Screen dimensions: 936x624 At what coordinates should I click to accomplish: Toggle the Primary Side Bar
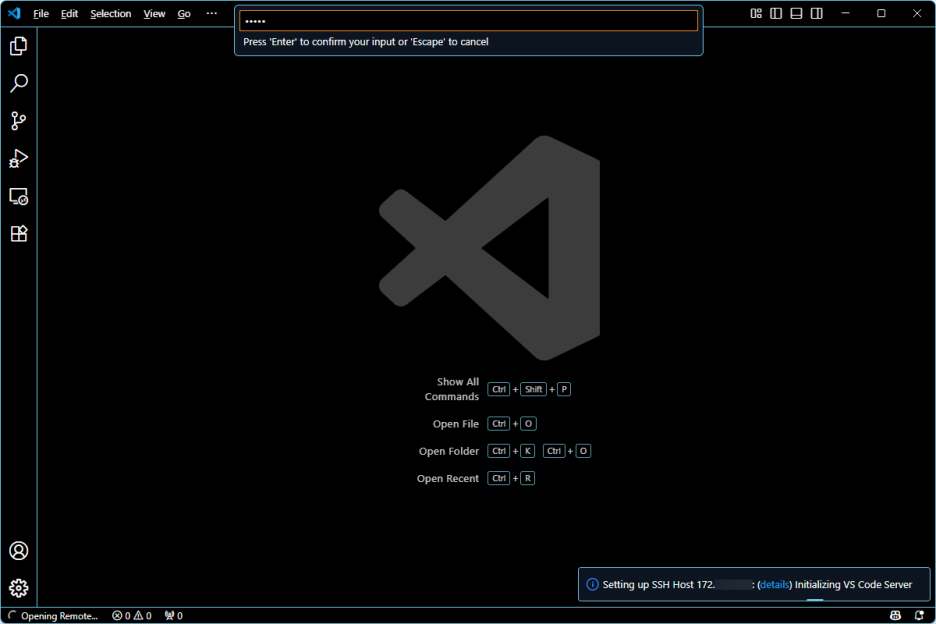[776, 13]
